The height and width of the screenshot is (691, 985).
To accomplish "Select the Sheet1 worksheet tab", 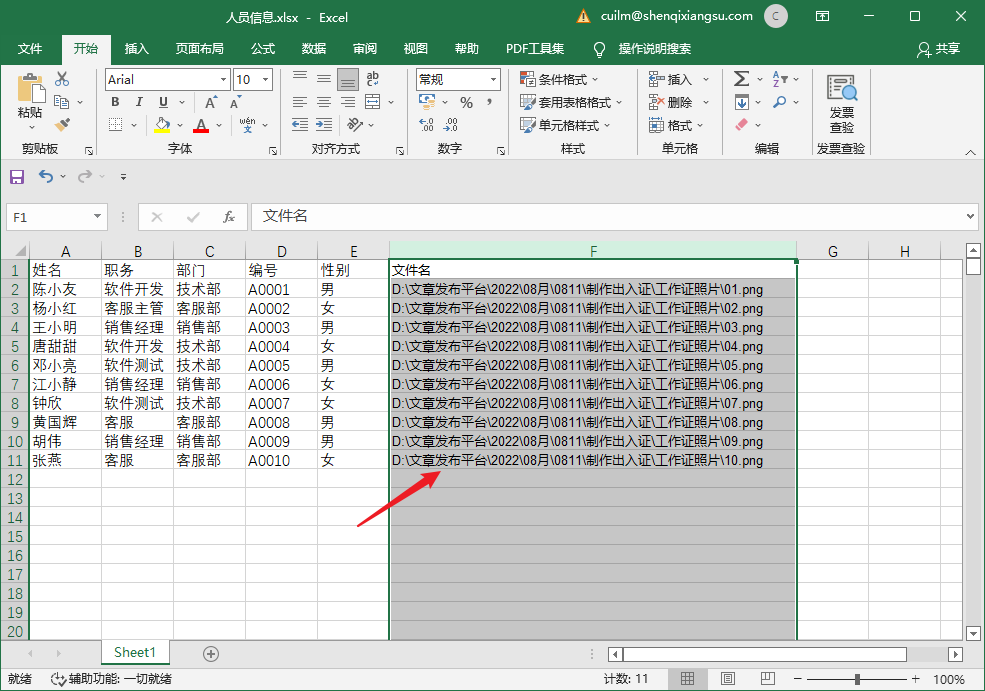I will click(135, 653).
